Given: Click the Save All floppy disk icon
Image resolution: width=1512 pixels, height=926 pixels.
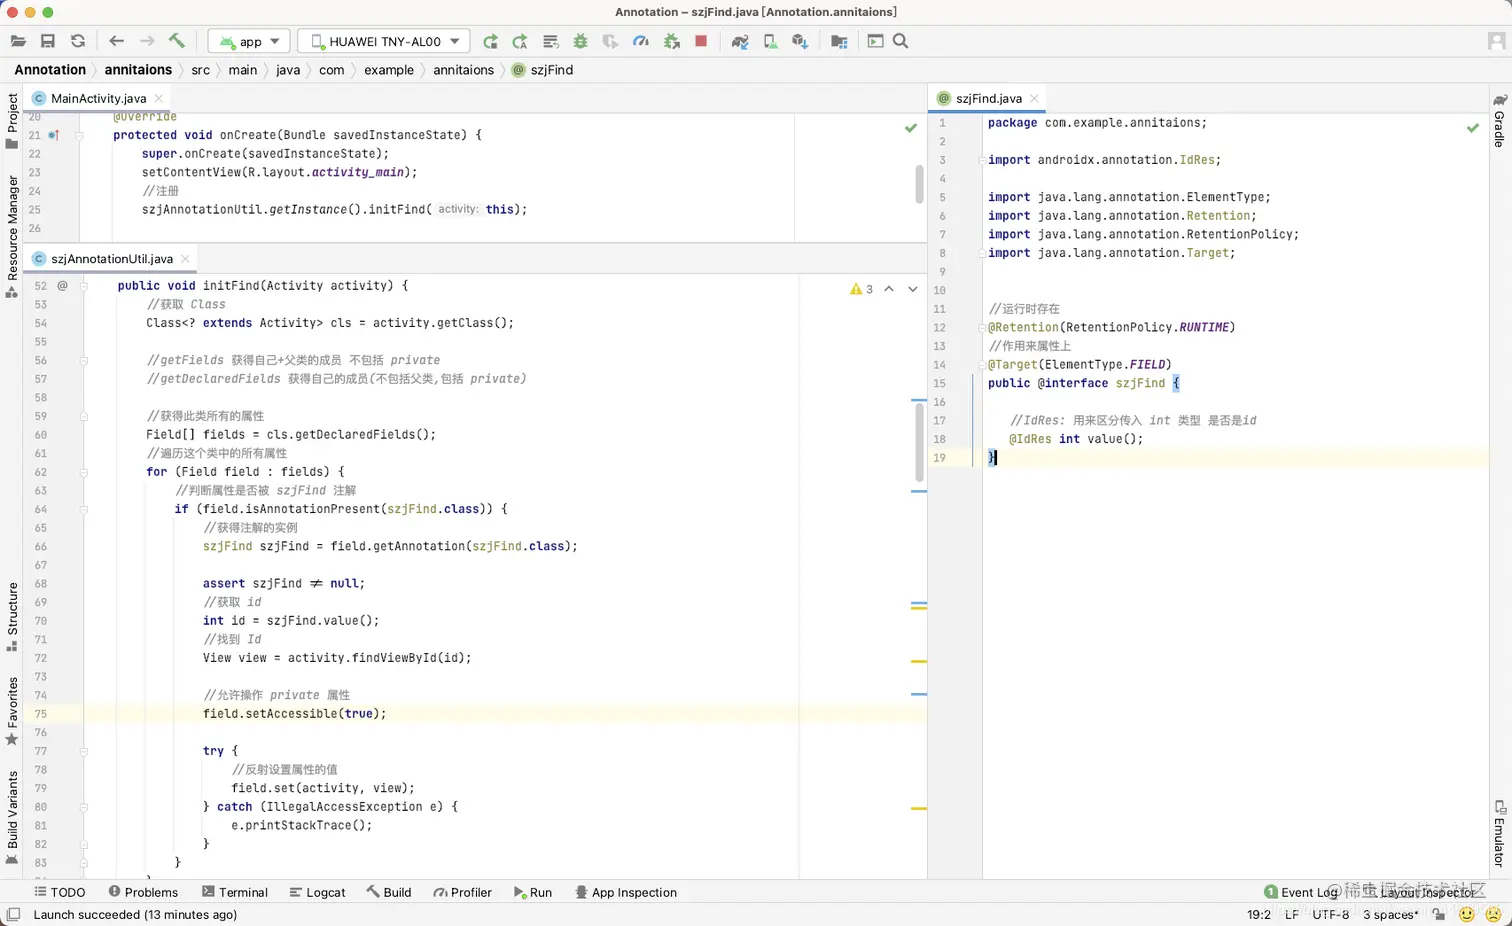Looking at the screenshot, I should [47, 41].
